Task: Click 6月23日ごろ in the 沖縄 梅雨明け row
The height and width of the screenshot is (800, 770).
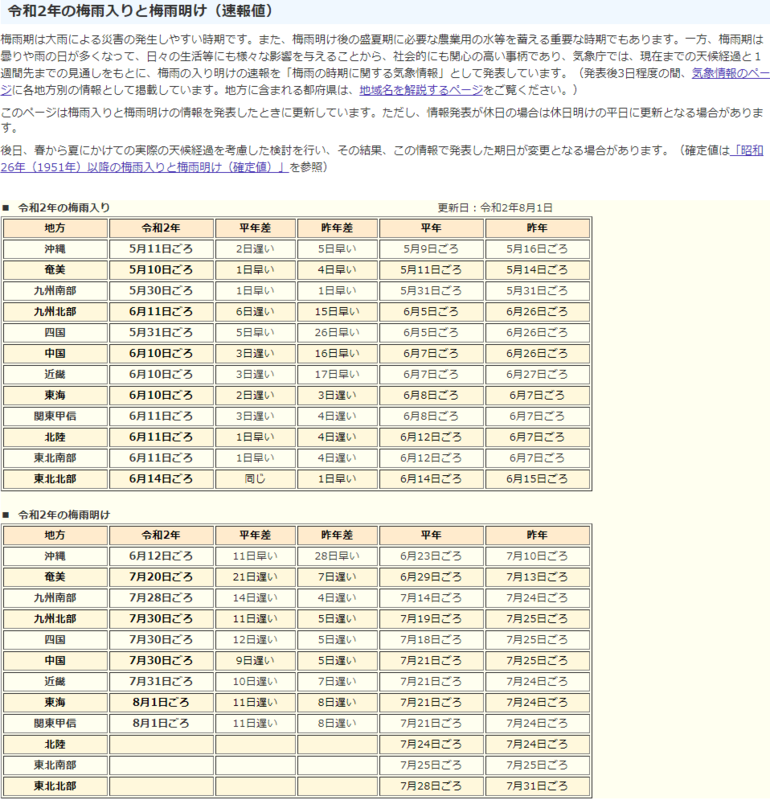Action: [x=431, y=556]
